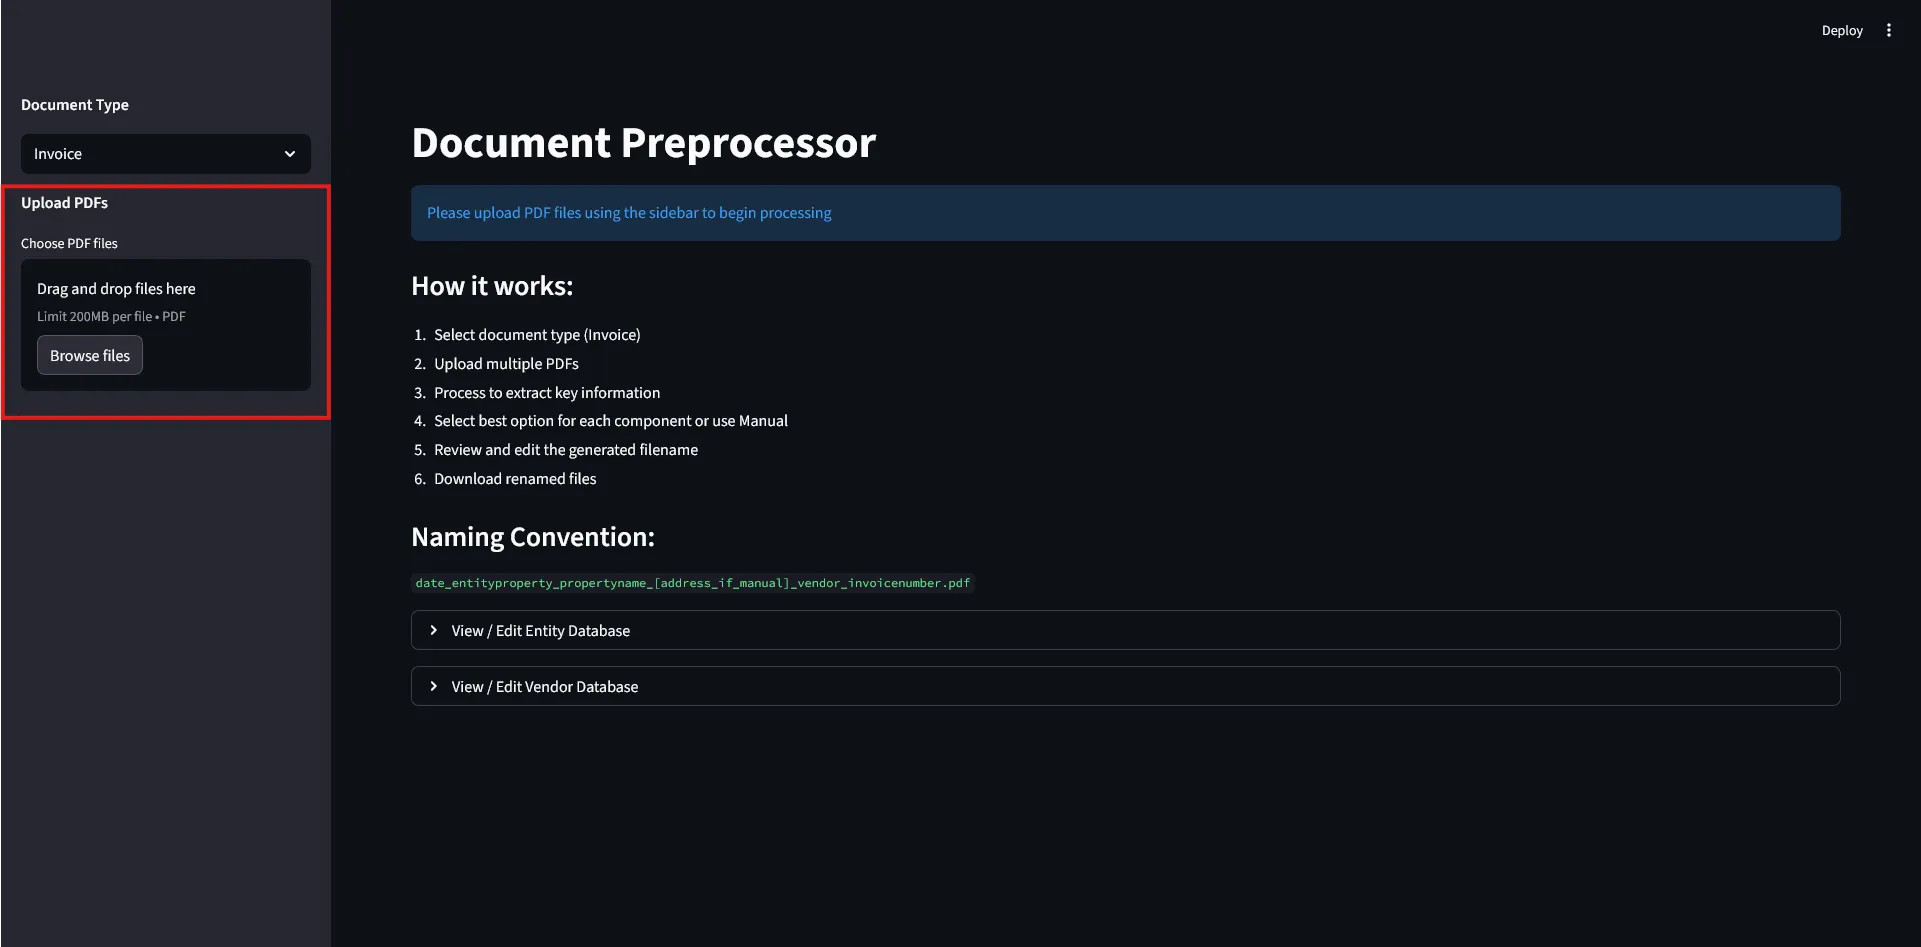Viewport: 1921px width, 947px height.
Task: Select Invoice from the document type selector
Action: [x=165, y=154]
